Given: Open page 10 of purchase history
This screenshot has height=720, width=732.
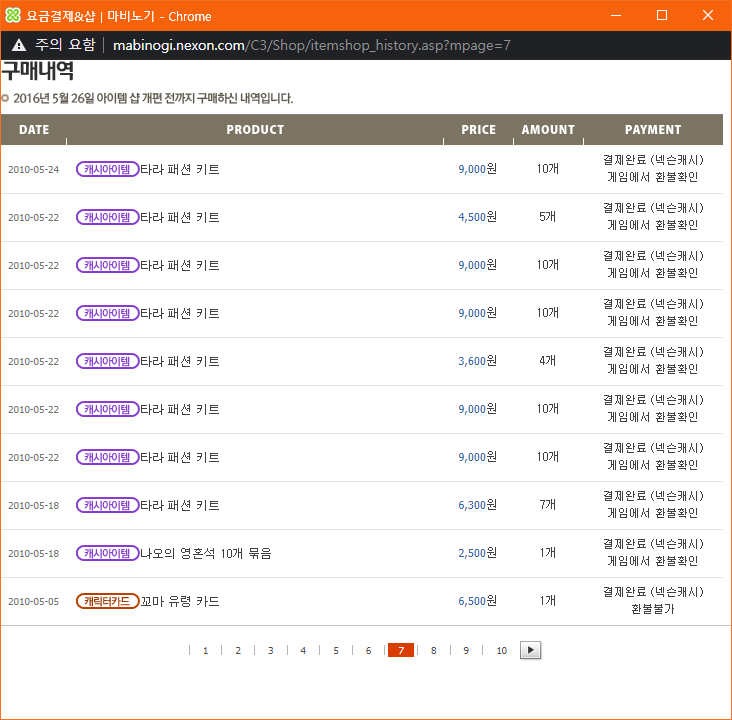Looking at the screenshot, I should tap(501, 650).
